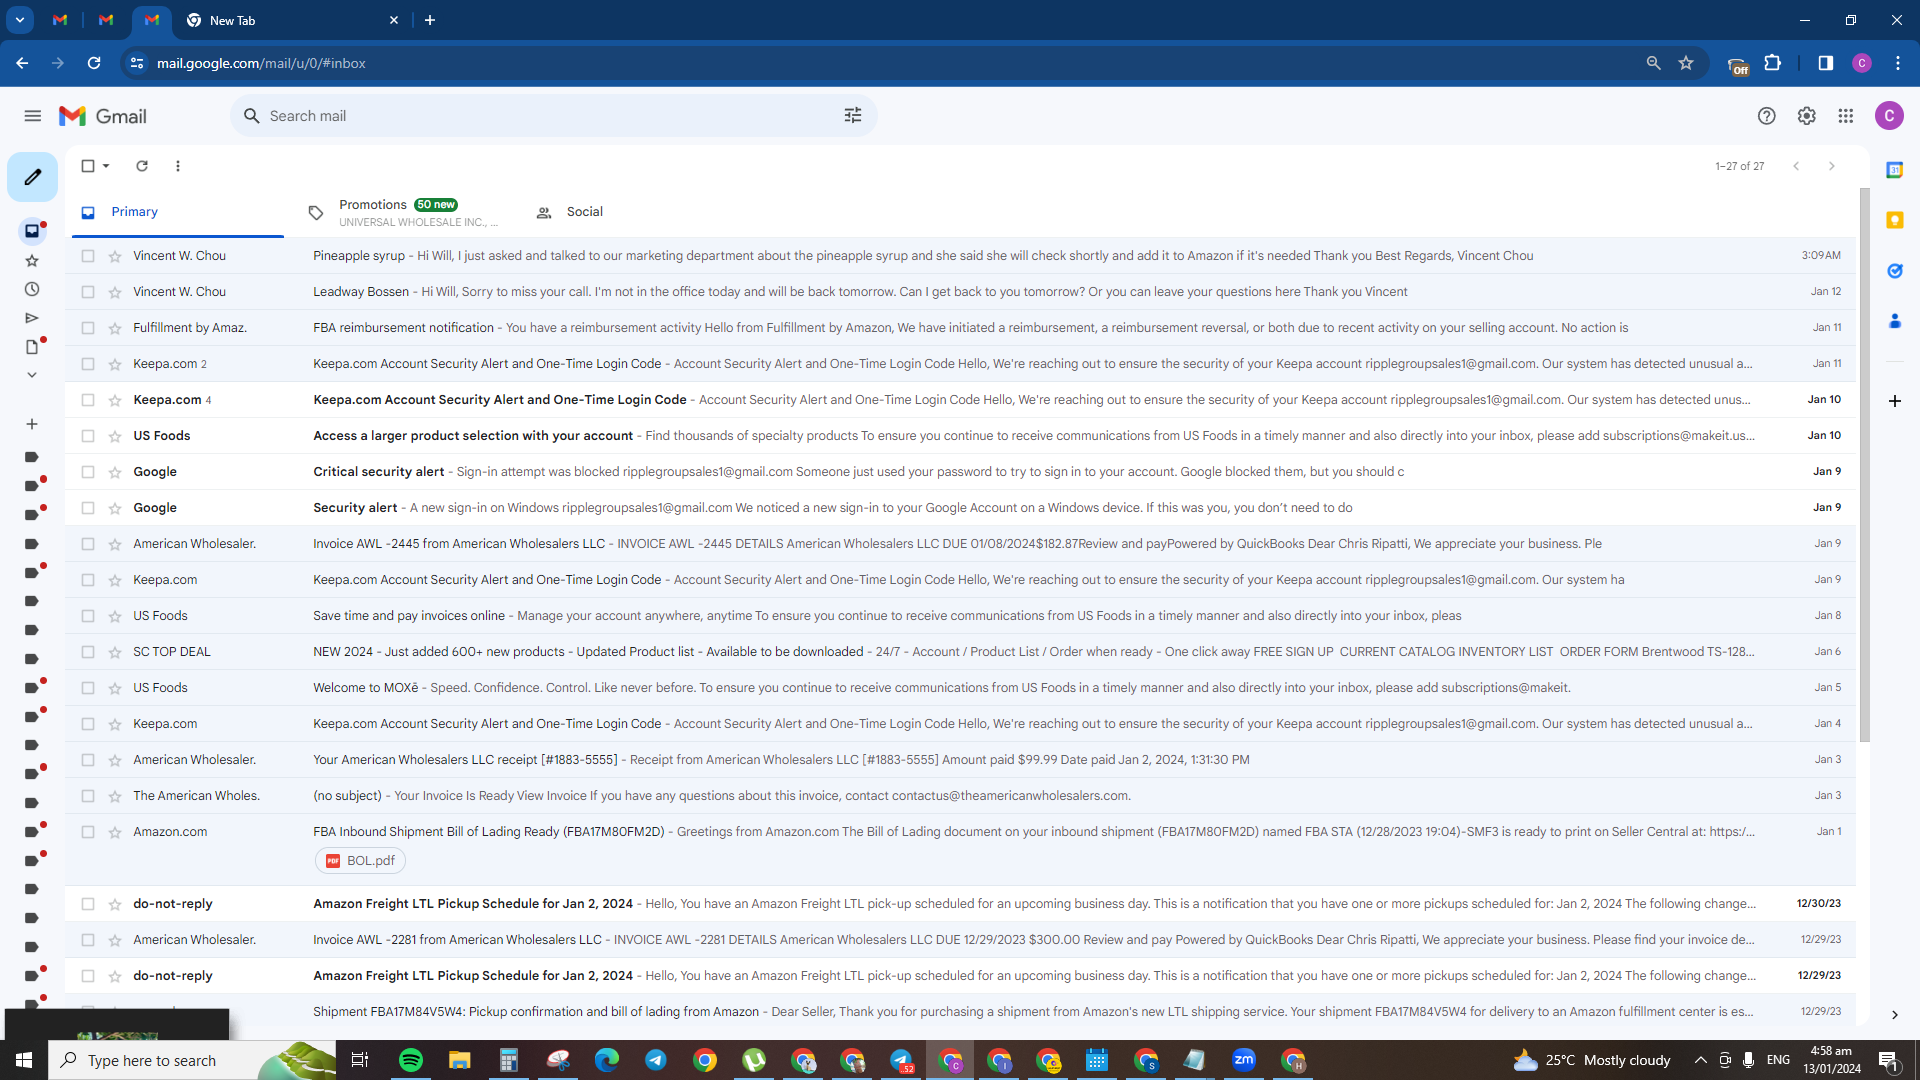Star the Security alert email from Google
Image resolution: width=1920 pixels, height=1080 pixels.
(x=115, y=508)
